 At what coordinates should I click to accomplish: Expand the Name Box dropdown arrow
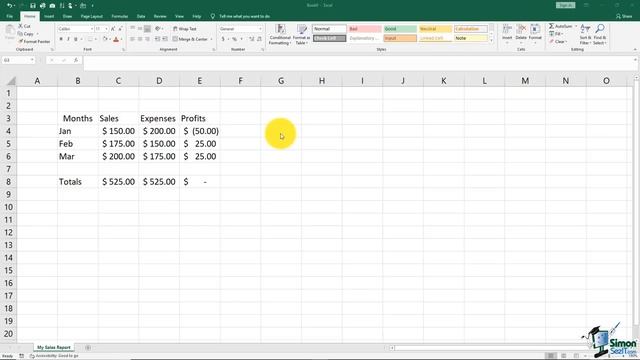tap(32, 60)
